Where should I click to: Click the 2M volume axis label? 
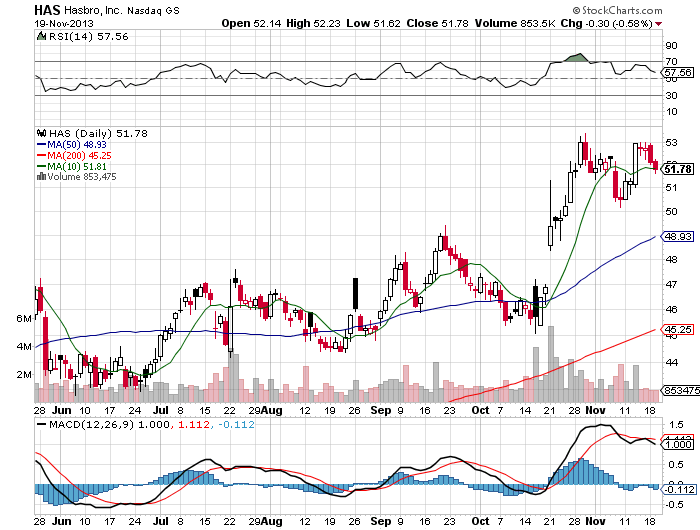(24, 374)
